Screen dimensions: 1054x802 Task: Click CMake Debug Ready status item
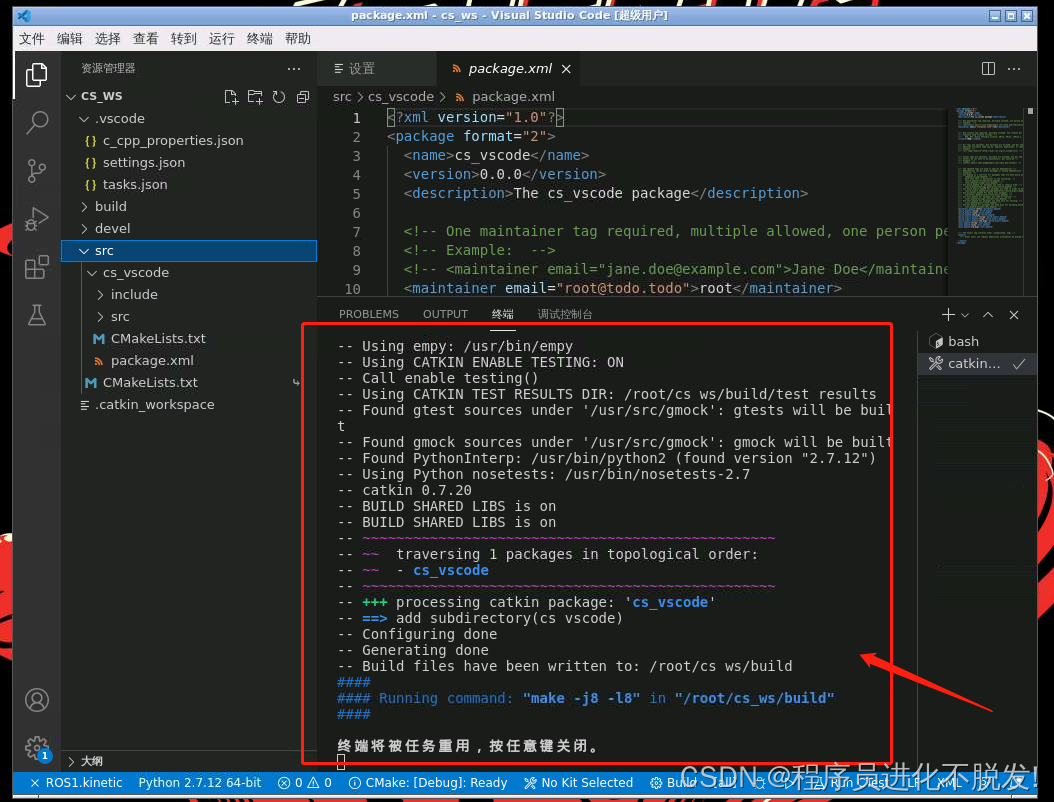tap(428, 783)
